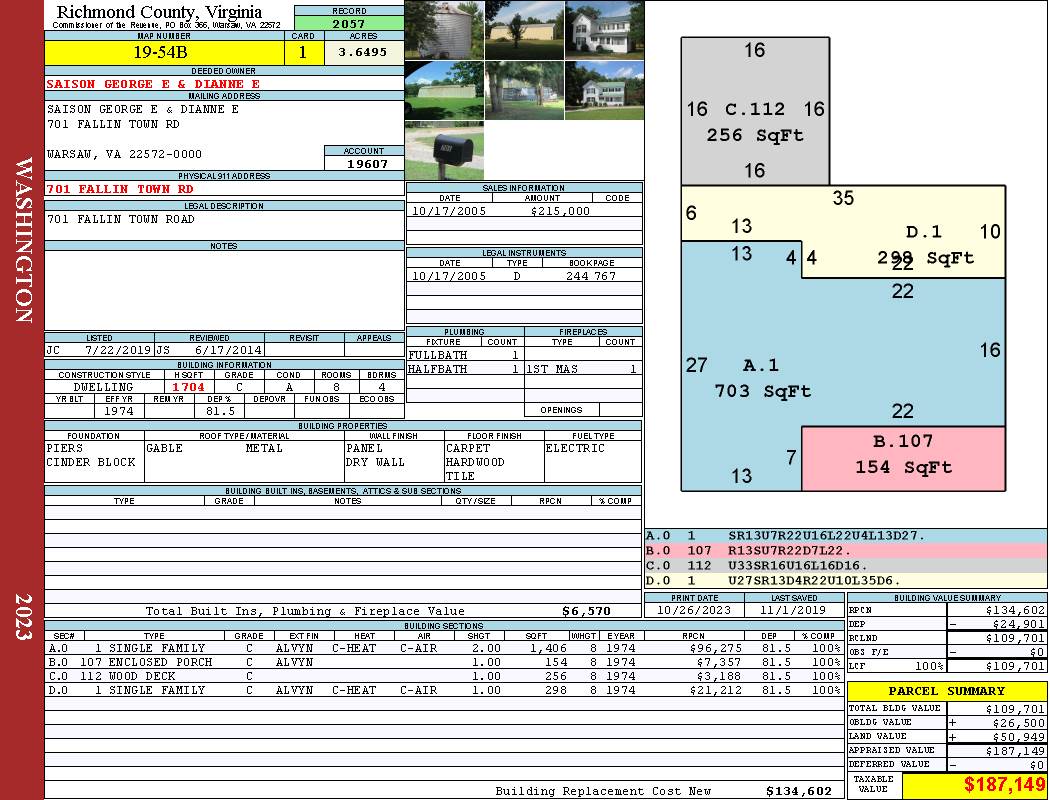Click print date 10/26/2023
This screenshot has width=1050, height=800.
click(x=694, y=611)
